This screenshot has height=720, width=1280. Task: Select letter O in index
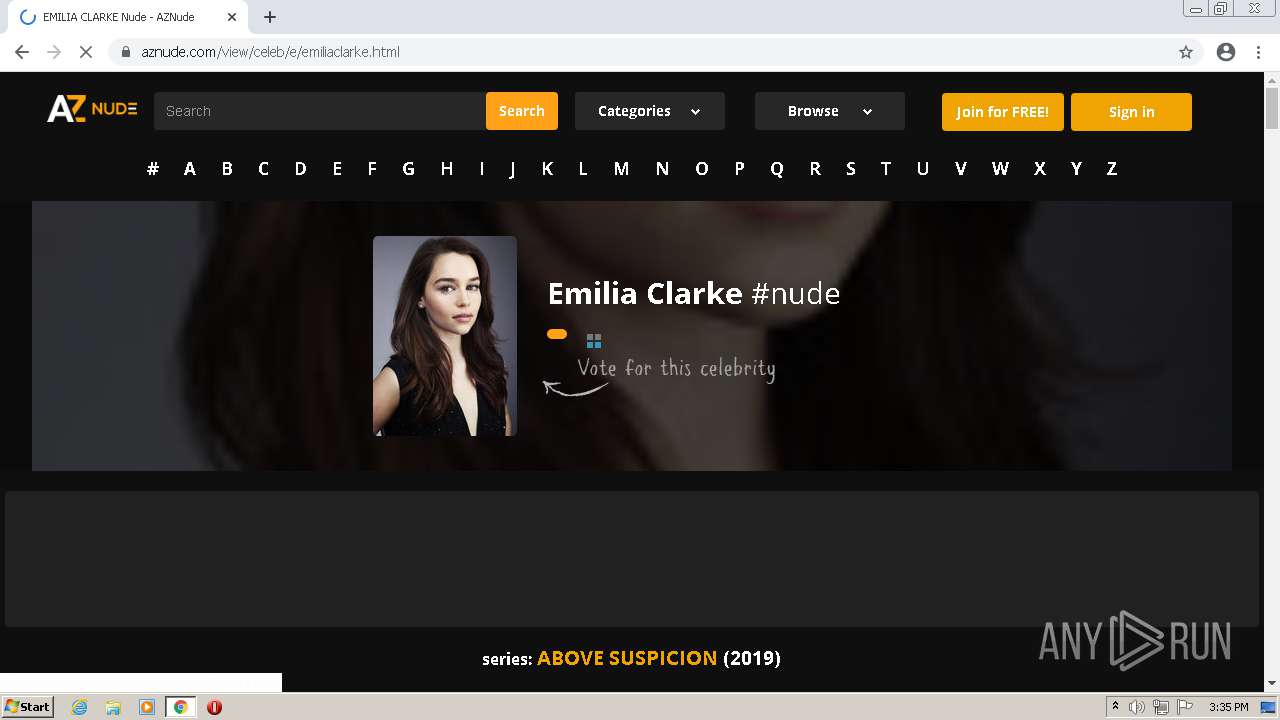701,169
